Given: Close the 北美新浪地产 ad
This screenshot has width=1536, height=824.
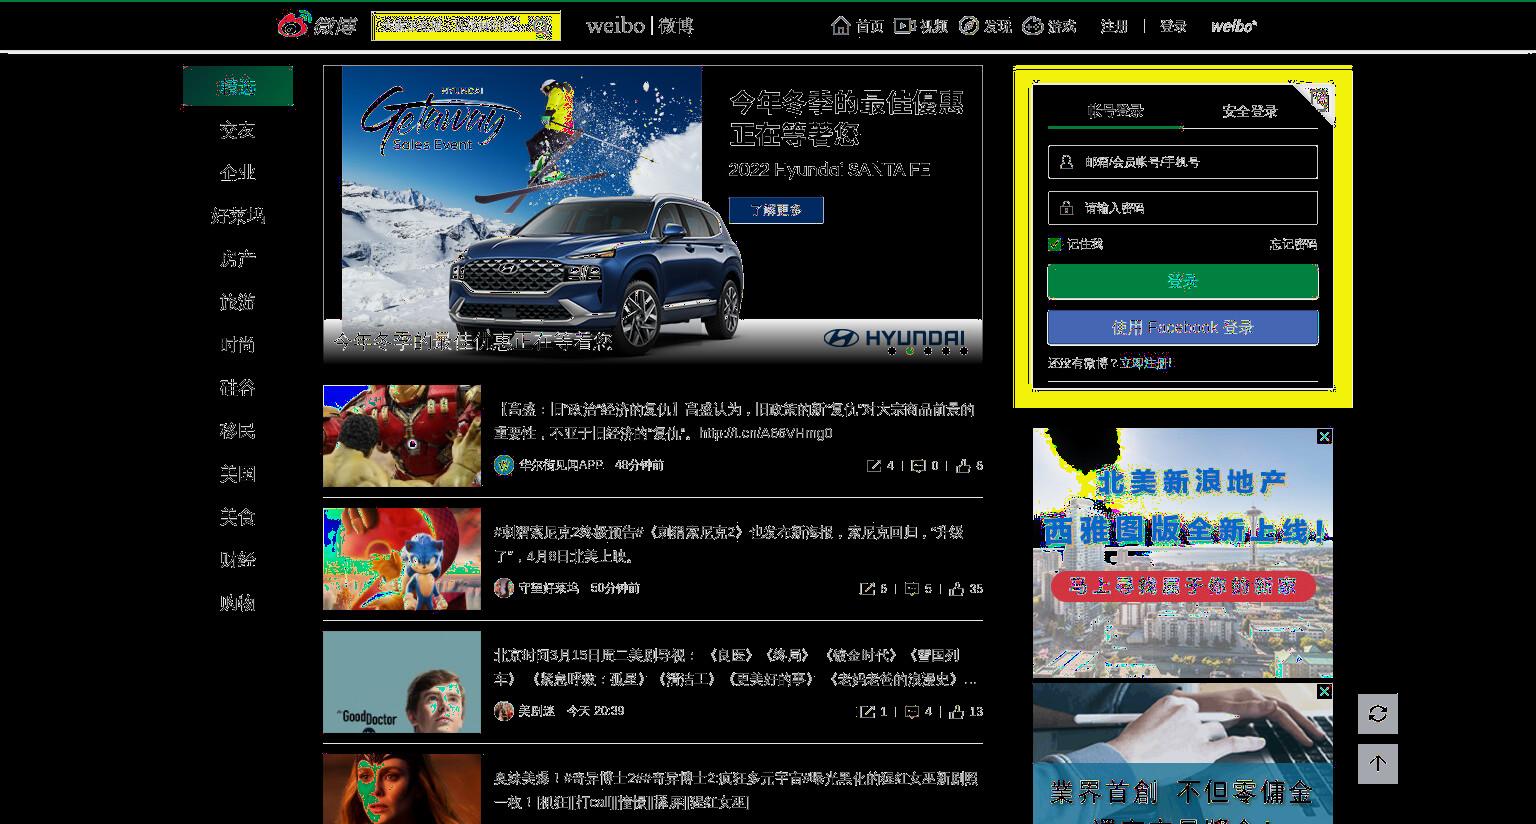Looking at the screenshot, I should point(1324,436).
